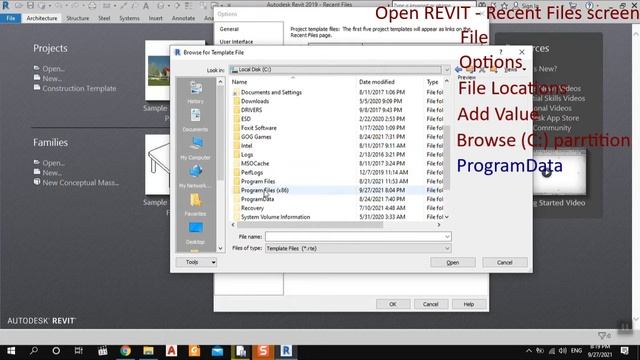Select Desktop in the places sidebar
Image resolution: width=640 pixels, height=360 pixels.
coord(196,233)
